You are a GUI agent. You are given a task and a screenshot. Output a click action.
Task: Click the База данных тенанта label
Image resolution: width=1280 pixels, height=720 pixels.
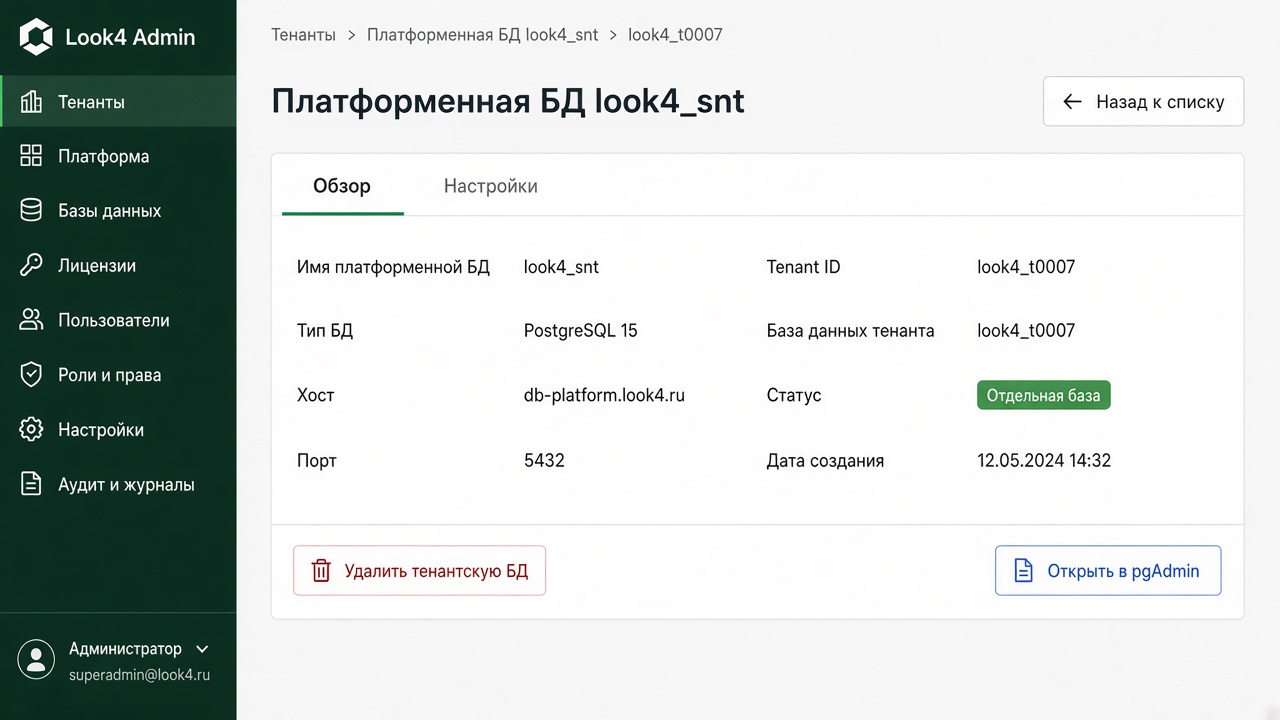pos(850,331)
